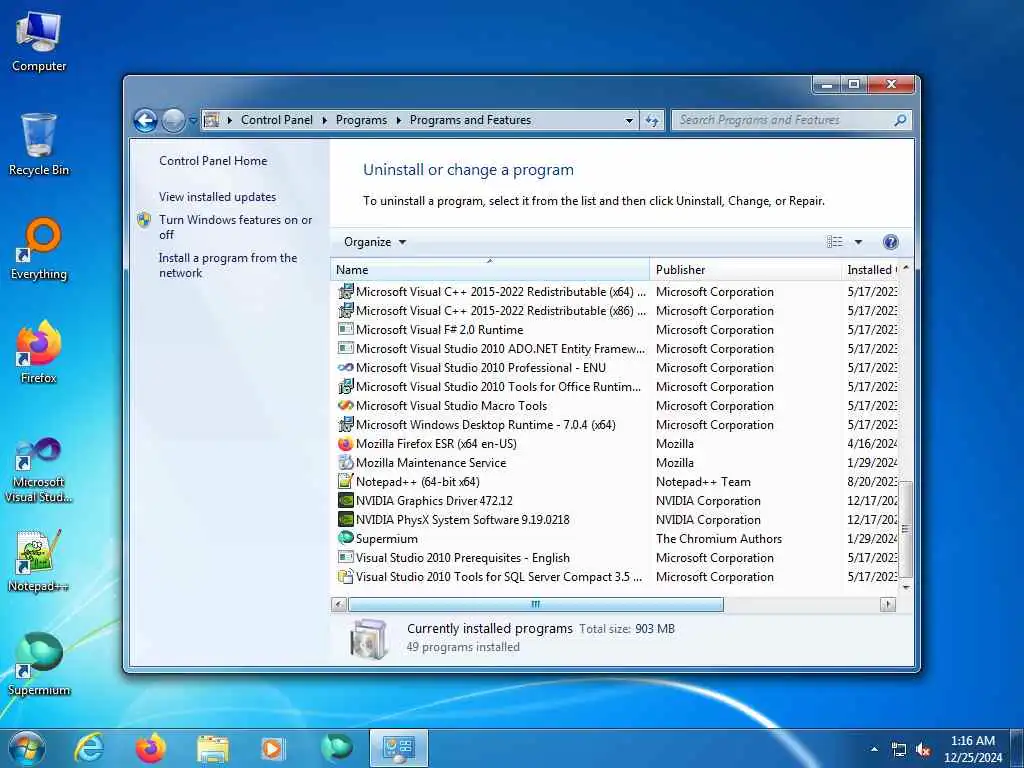Viewport: 1024px width, 768px height.
Task: Open the More view options dropdown arrow
Action: tap(858, 242)
